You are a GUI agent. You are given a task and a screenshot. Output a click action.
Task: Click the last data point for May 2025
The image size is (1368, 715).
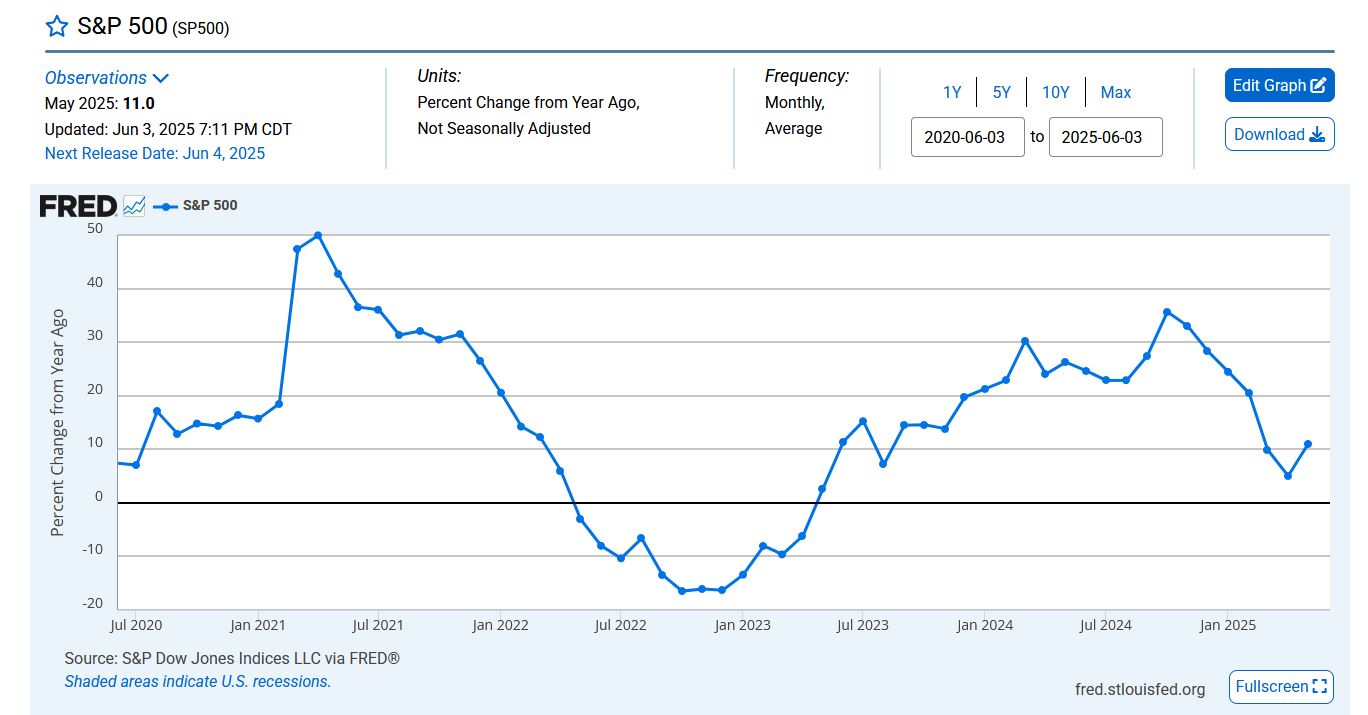(x=1308, y=444)
